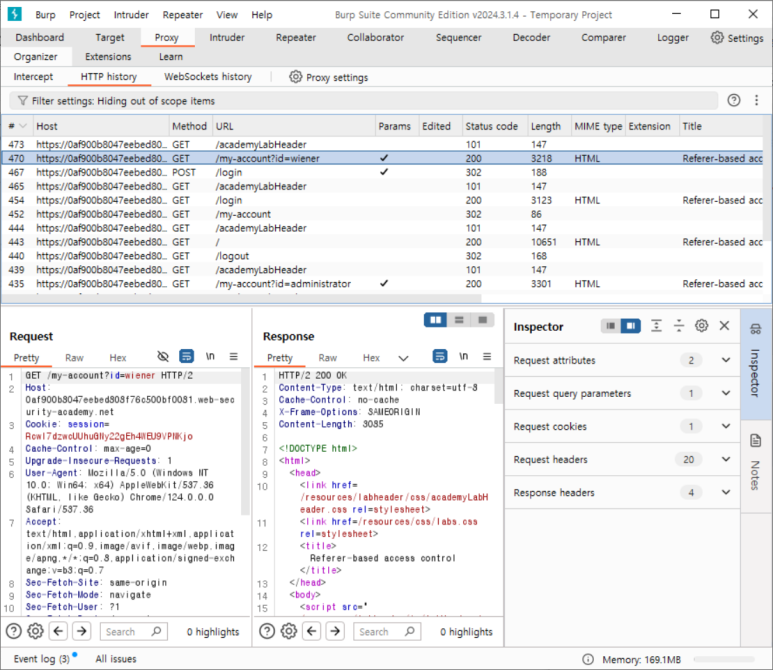
Task: Focus the Request search field
Action: [134, 631]
